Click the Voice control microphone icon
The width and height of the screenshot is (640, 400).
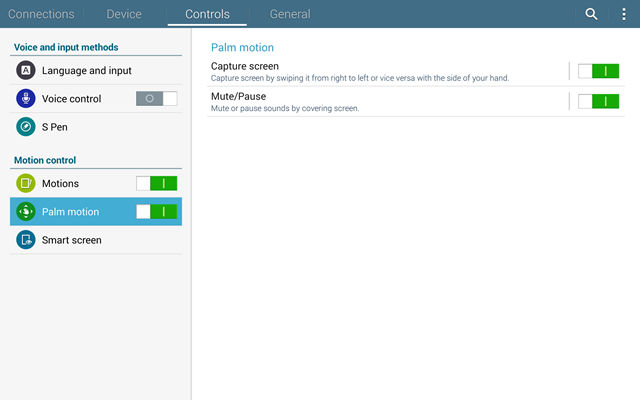[26, 99]
